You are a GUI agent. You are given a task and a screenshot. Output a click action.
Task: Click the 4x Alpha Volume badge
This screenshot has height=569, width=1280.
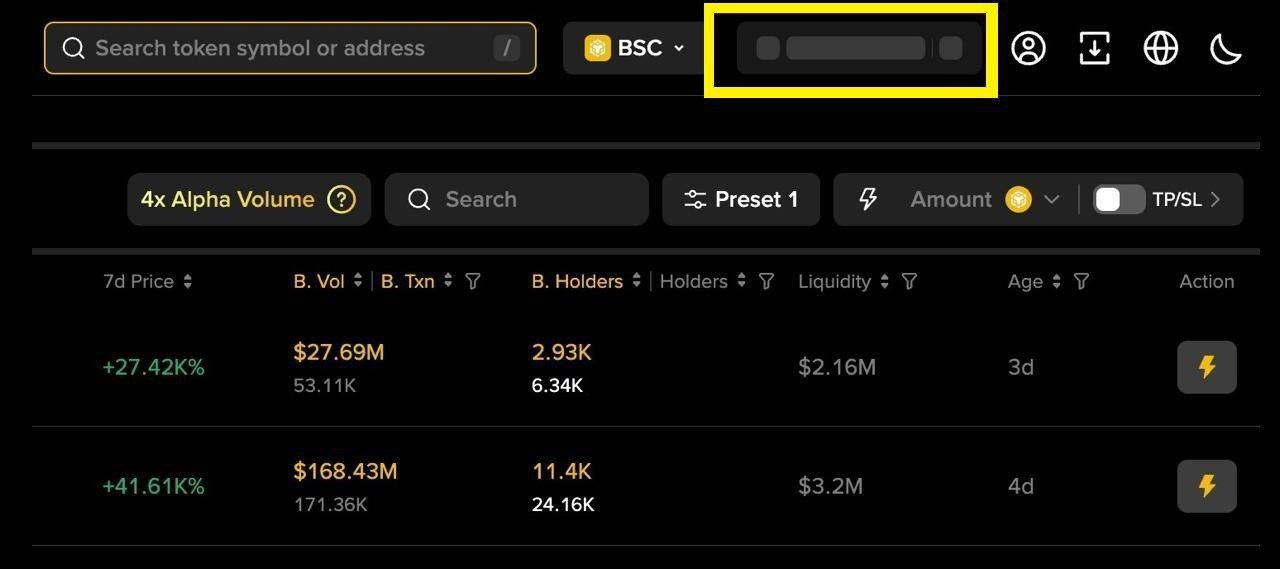tap(228, 199)
